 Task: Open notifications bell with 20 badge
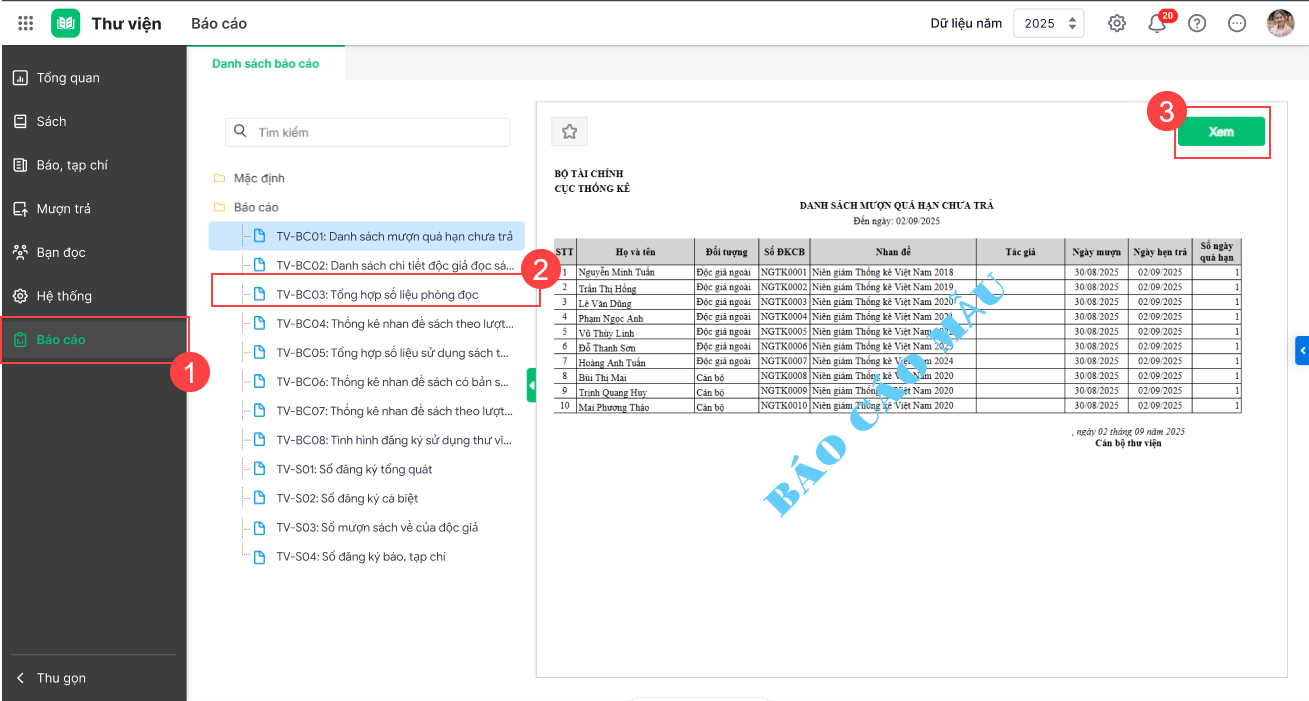(x=1159, y=22)
